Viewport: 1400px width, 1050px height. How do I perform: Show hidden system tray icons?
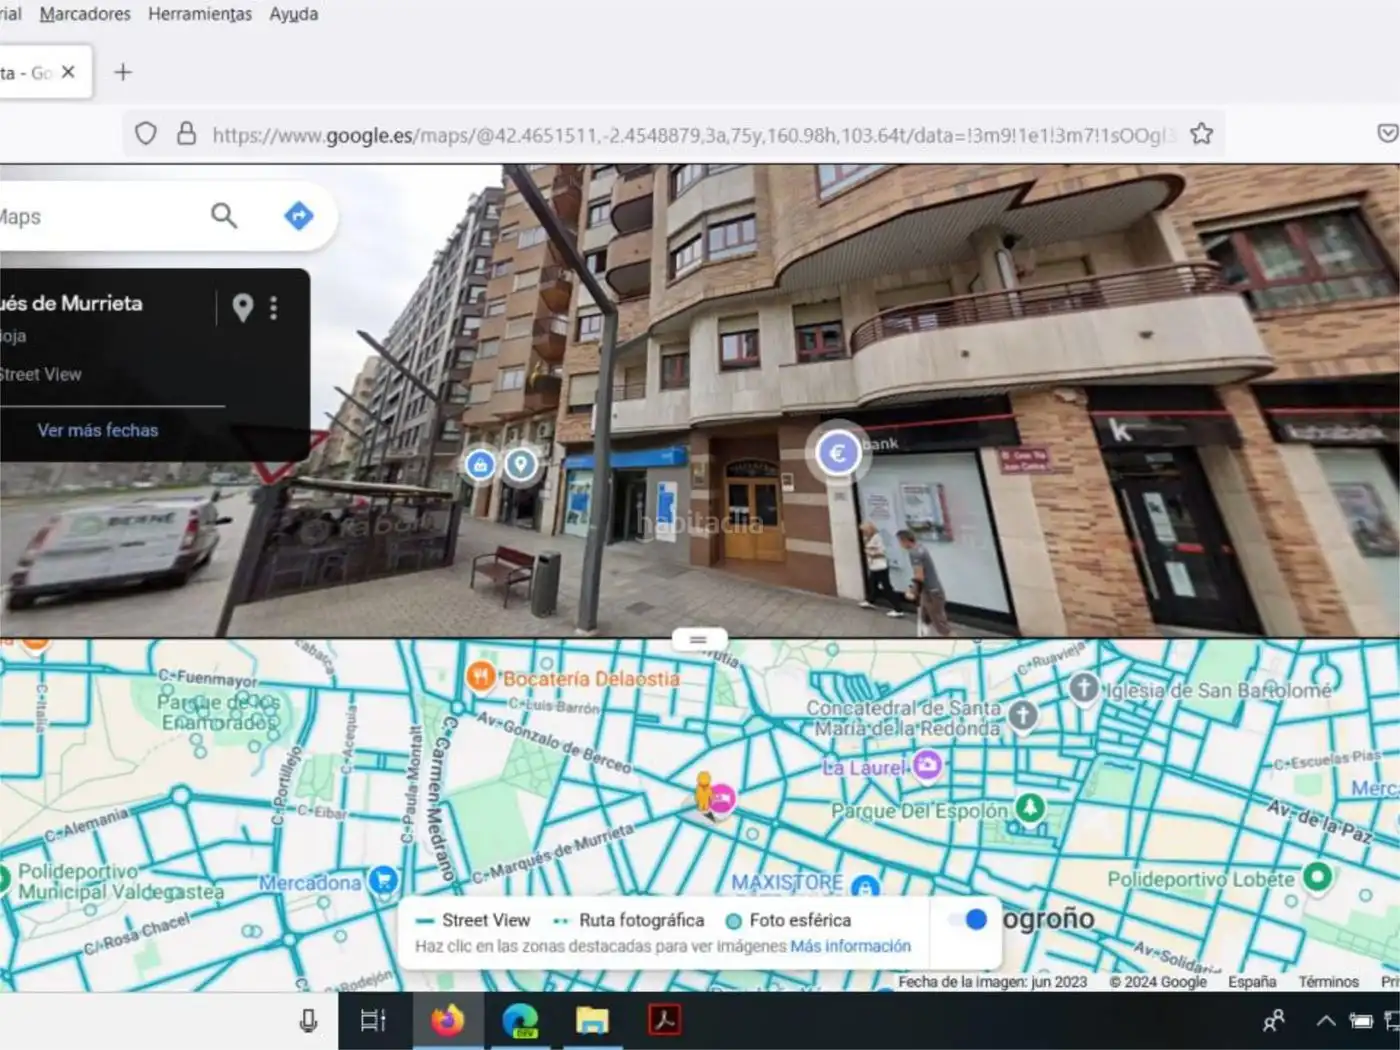pos(1326,1021)
